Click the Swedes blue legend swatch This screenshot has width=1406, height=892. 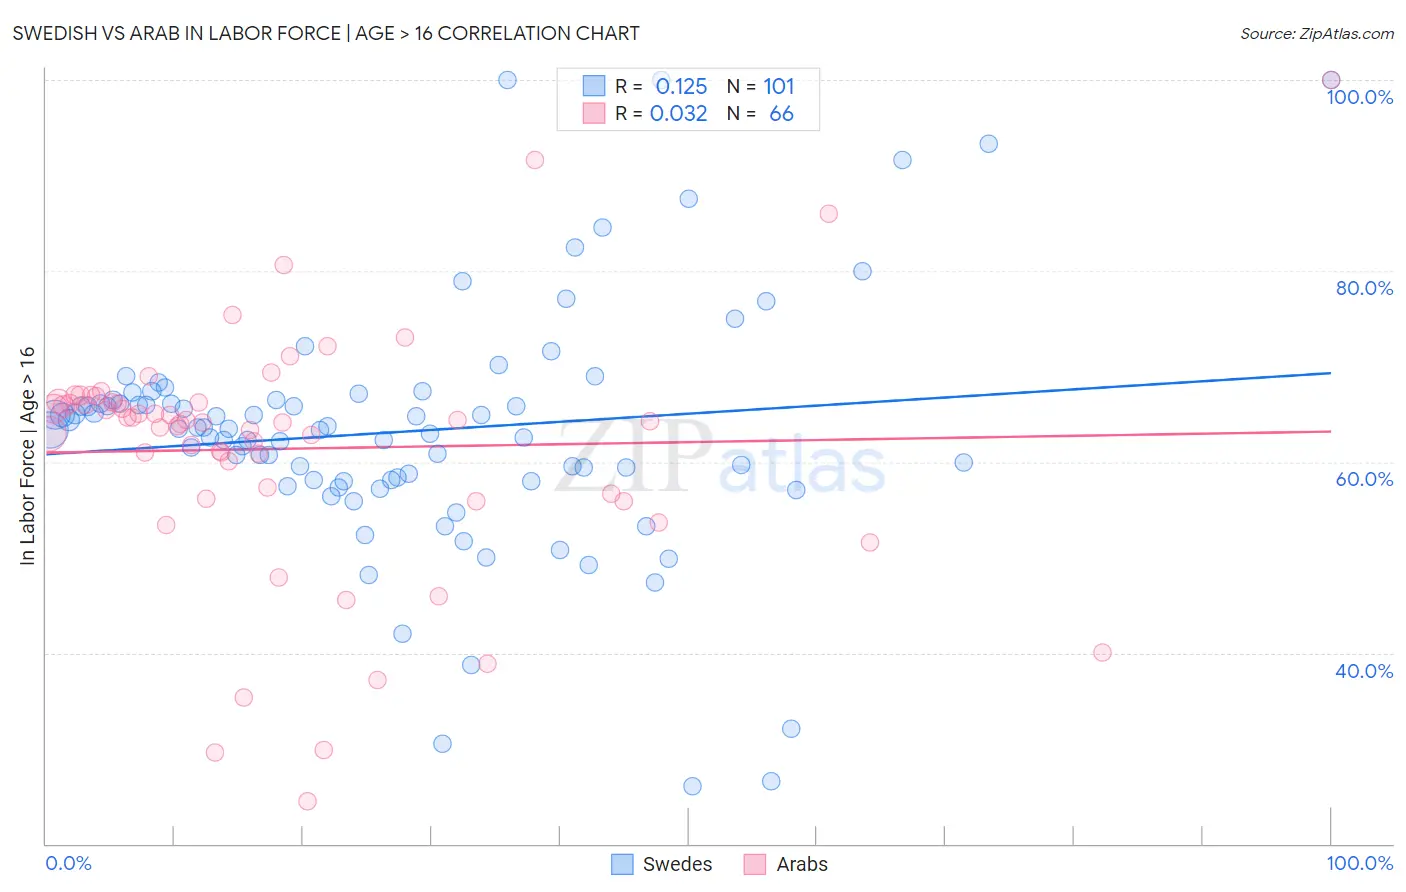point(622,864)
